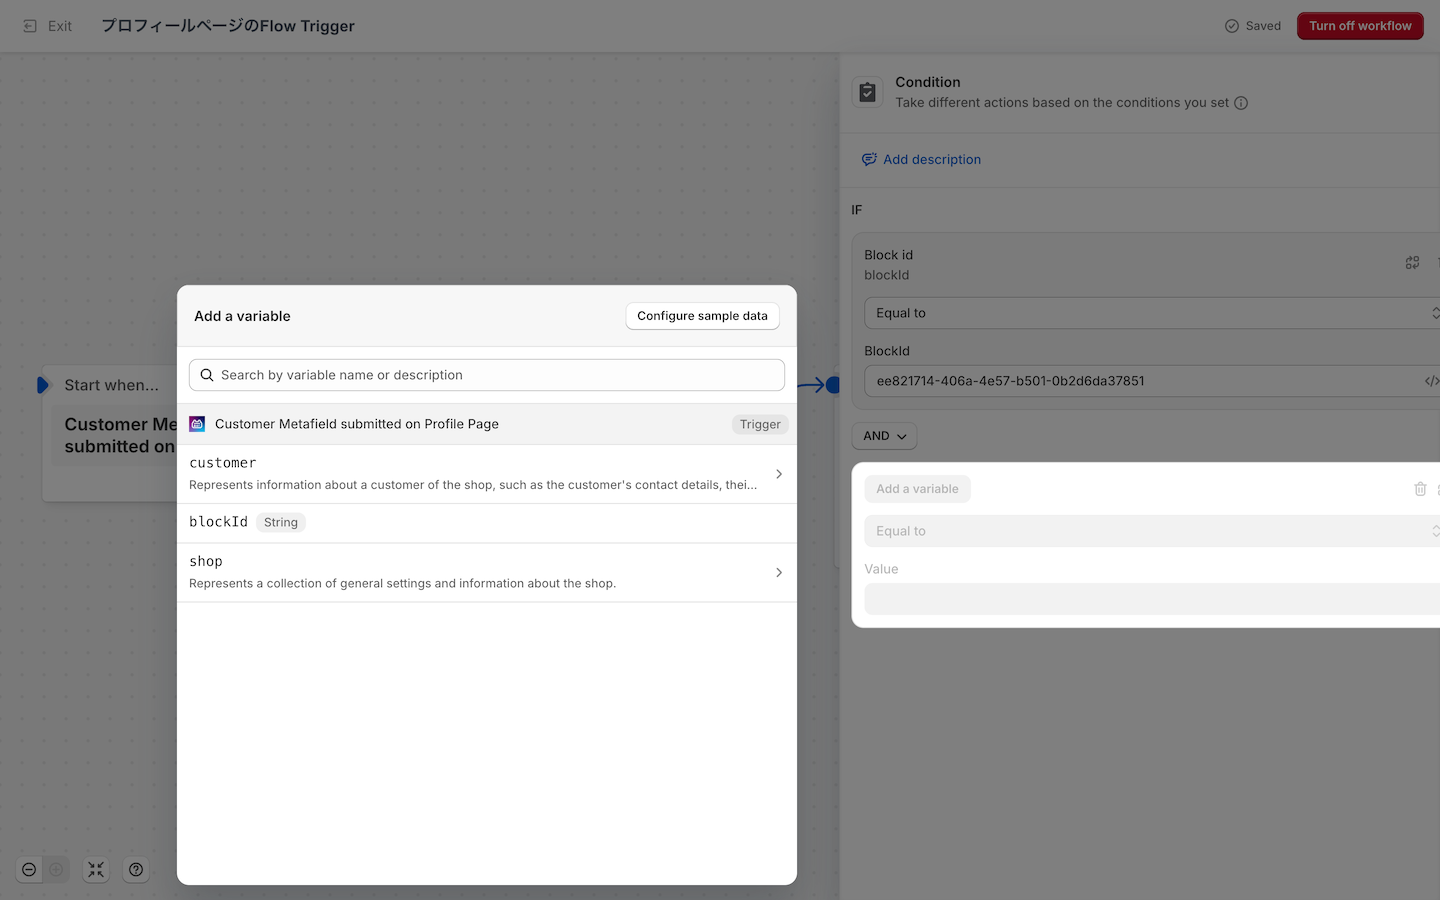Click the zoom out canvas icon
Screen dimensions: 1440x900
coord(29,870)
